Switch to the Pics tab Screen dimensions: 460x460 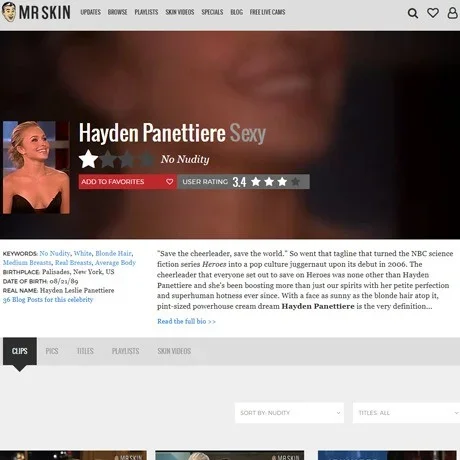[52, 351]
